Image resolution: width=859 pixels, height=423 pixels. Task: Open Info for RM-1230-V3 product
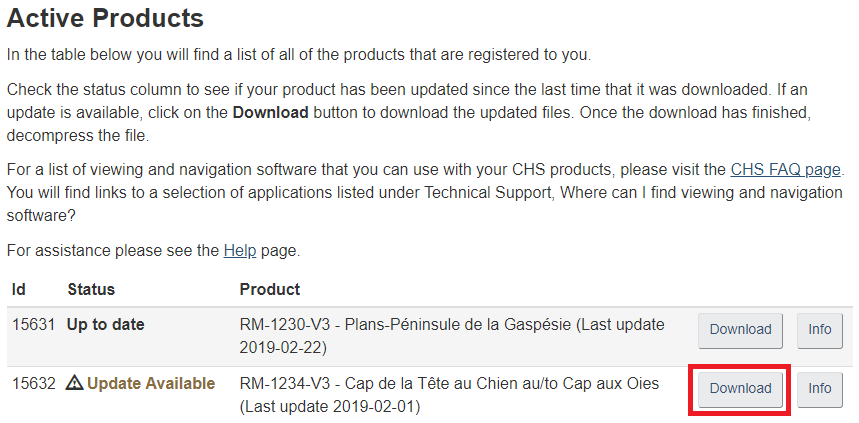[819, 329]
